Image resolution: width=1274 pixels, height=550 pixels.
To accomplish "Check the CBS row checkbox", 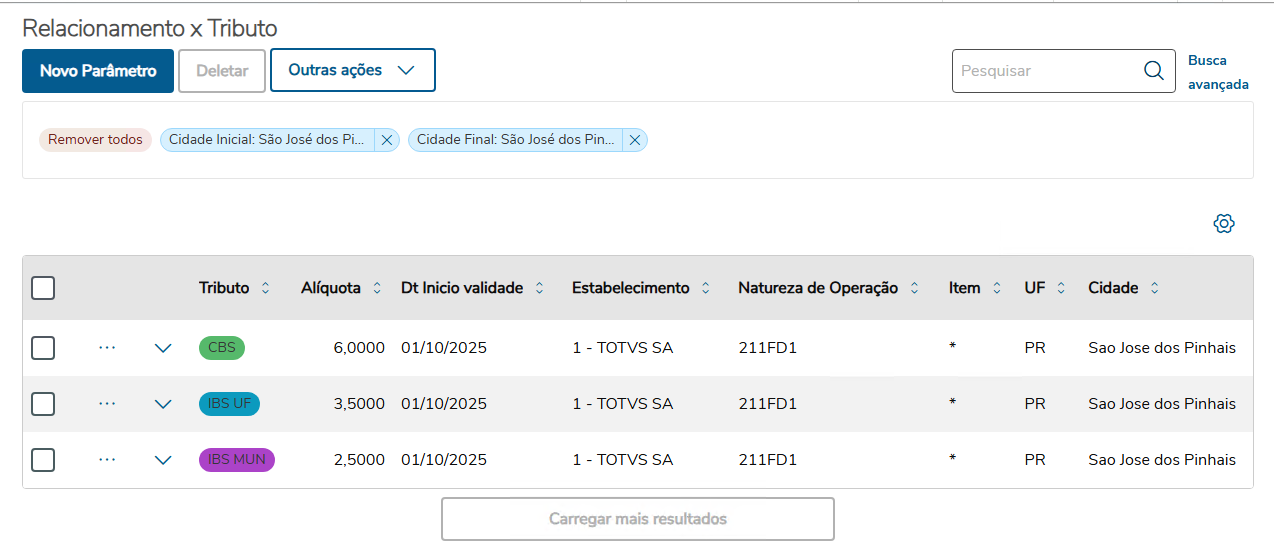I will coord(43,348).
